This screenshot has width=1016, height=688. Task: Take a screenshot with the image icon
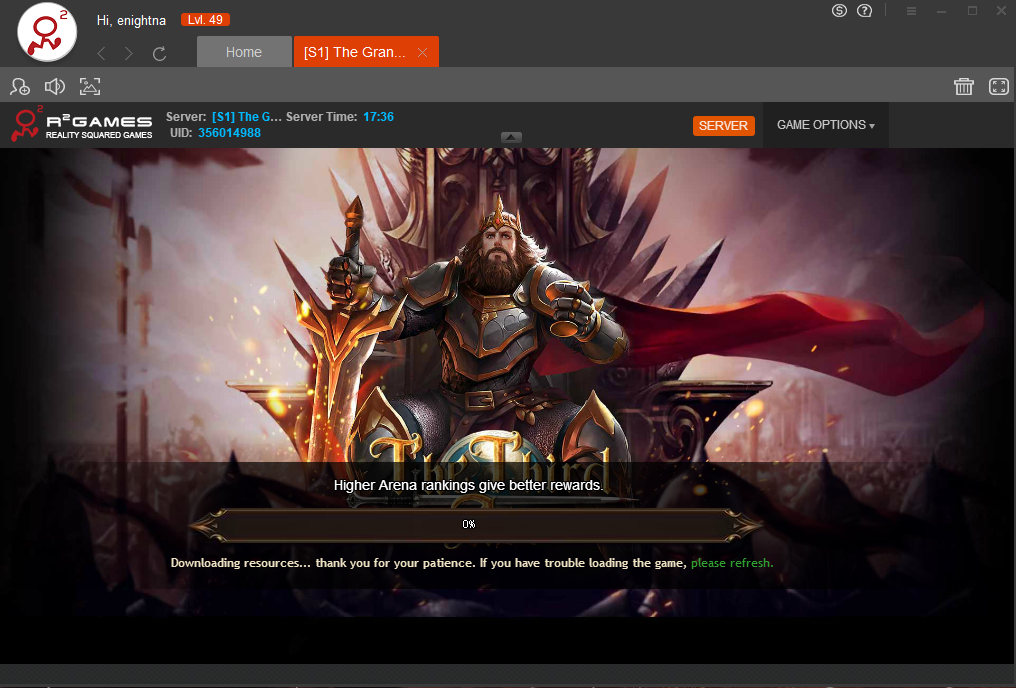coord(90,87)
